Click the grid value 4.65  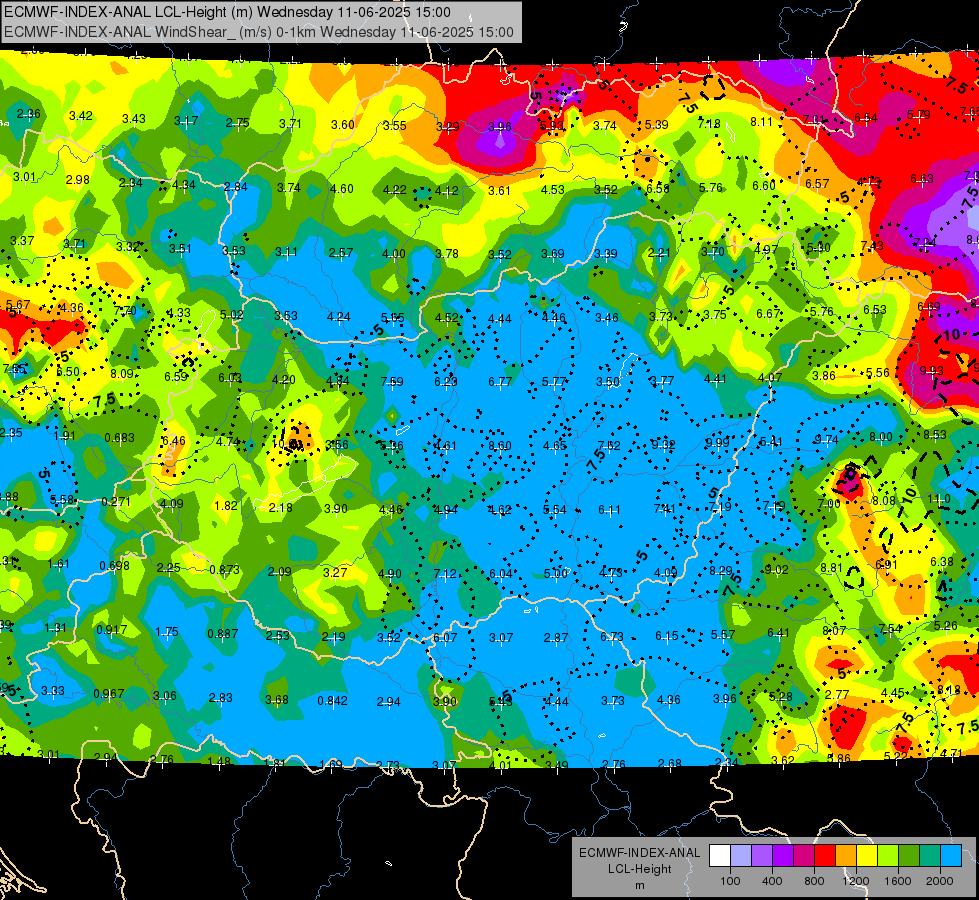[555, 445]
